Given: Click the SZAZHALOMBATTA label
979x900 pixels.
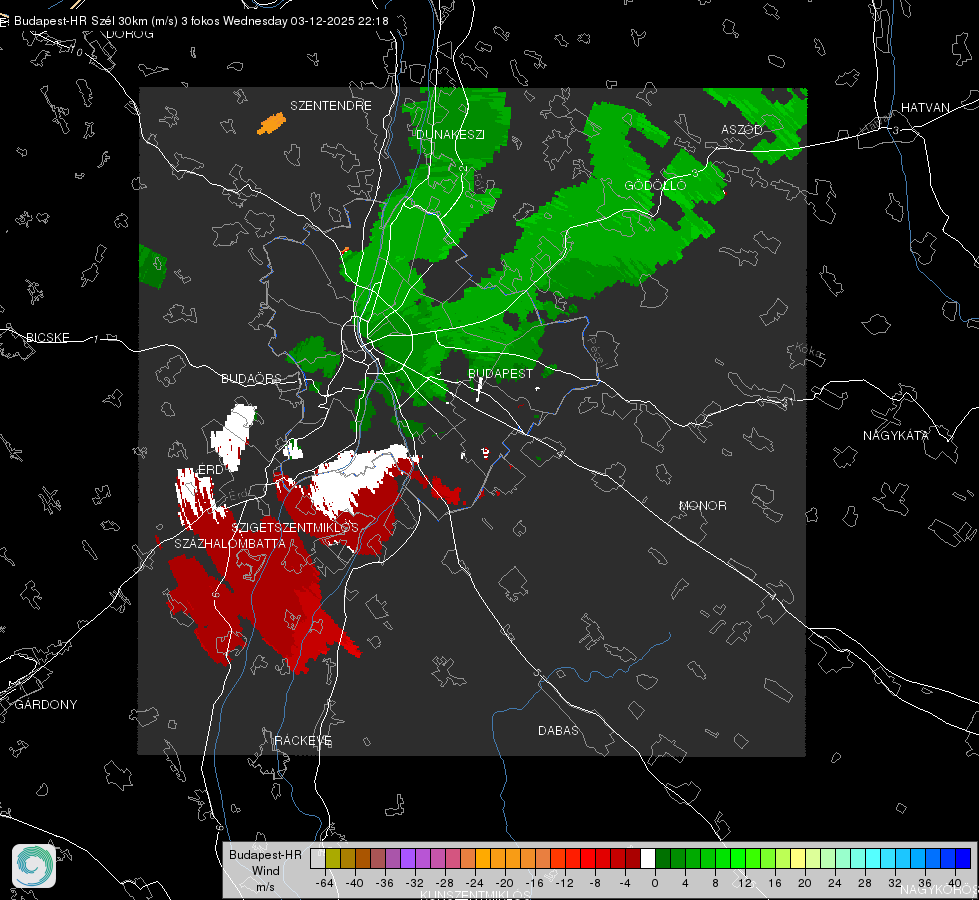Looking at the screenshot, I should tap(230, 543).
